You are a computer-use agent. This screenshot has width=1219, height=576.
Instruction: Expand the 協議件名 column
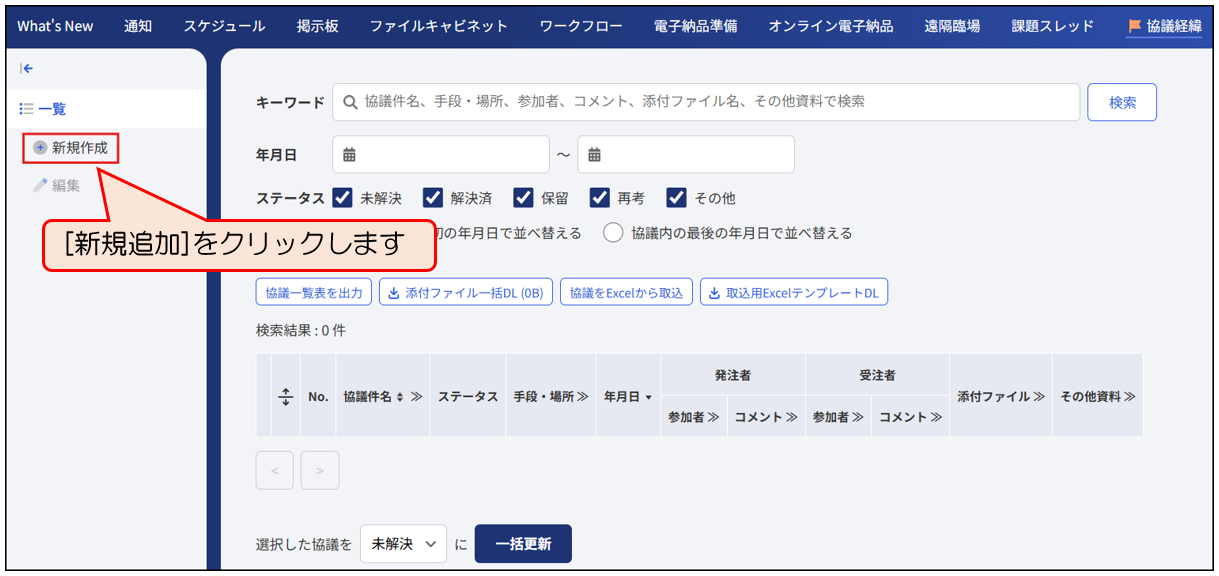coord(416,397)
